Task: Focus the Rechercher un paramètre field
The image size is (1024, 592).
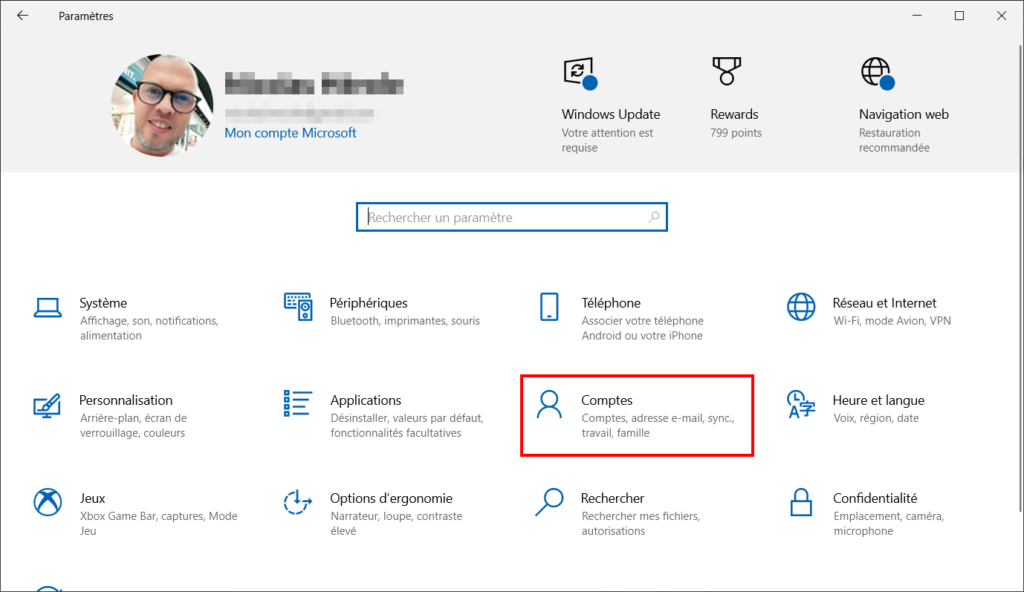Action: pyautogui.click(x=511, y=217)
